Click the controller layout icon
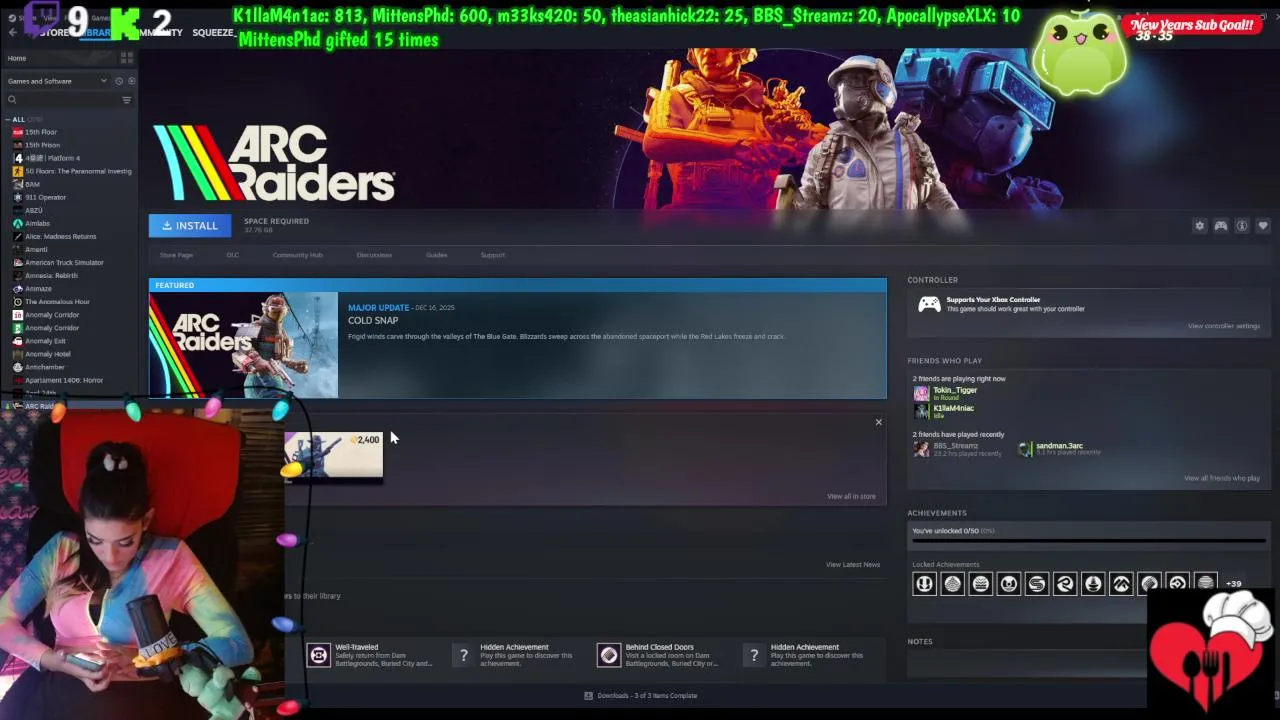Image resolution: width=1280 pixels, height=720 pixels. point(1221,226)
